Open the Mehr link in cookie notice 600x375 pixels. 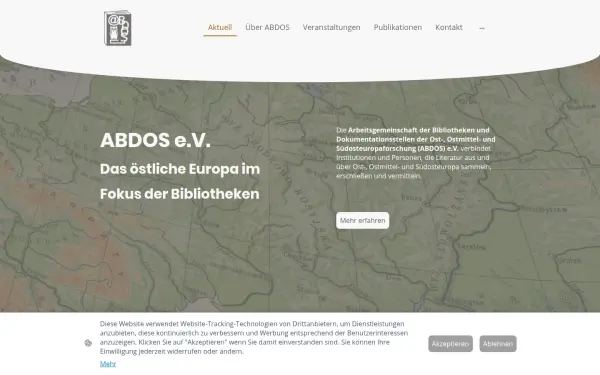click(x=108, y=364)
